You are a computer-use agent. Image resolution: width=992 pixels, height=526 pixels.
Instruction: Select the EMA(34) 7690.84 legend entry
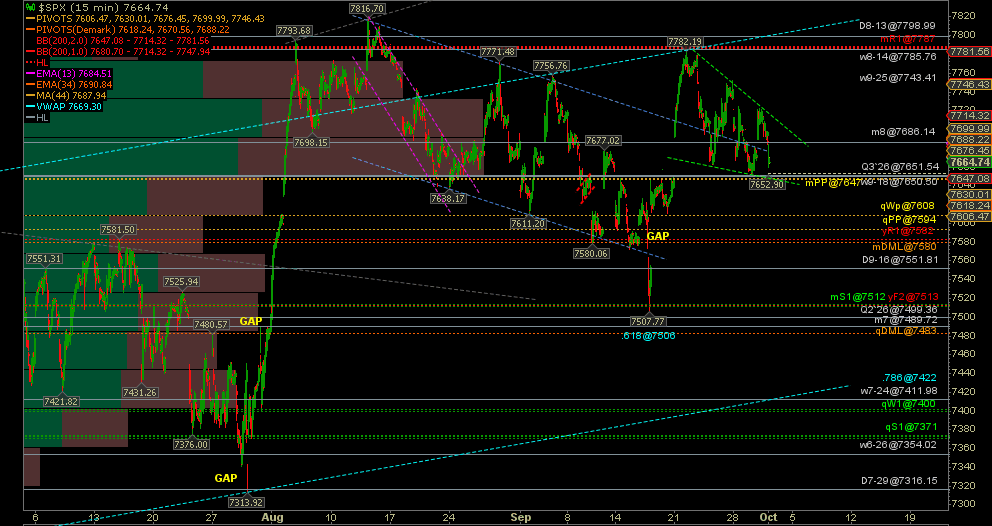68,84
